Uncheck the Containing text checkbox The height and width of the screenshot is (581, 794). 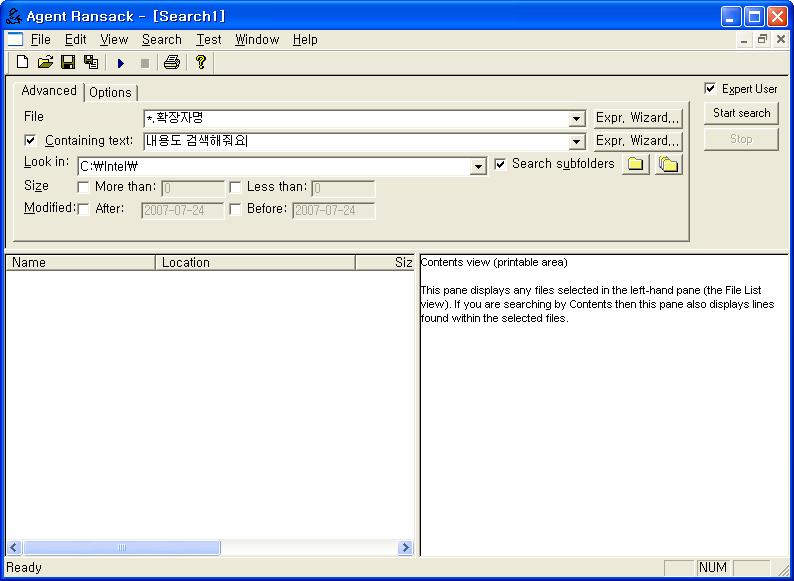[30, 140]
